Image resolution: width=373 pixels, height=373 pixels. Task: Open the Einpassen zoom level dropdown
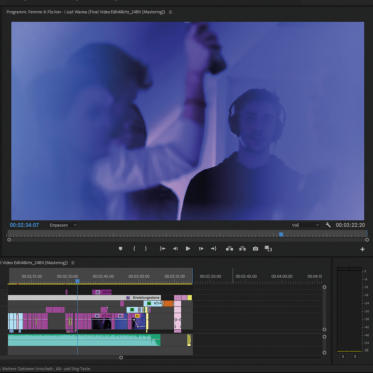(x=63, y=225)
